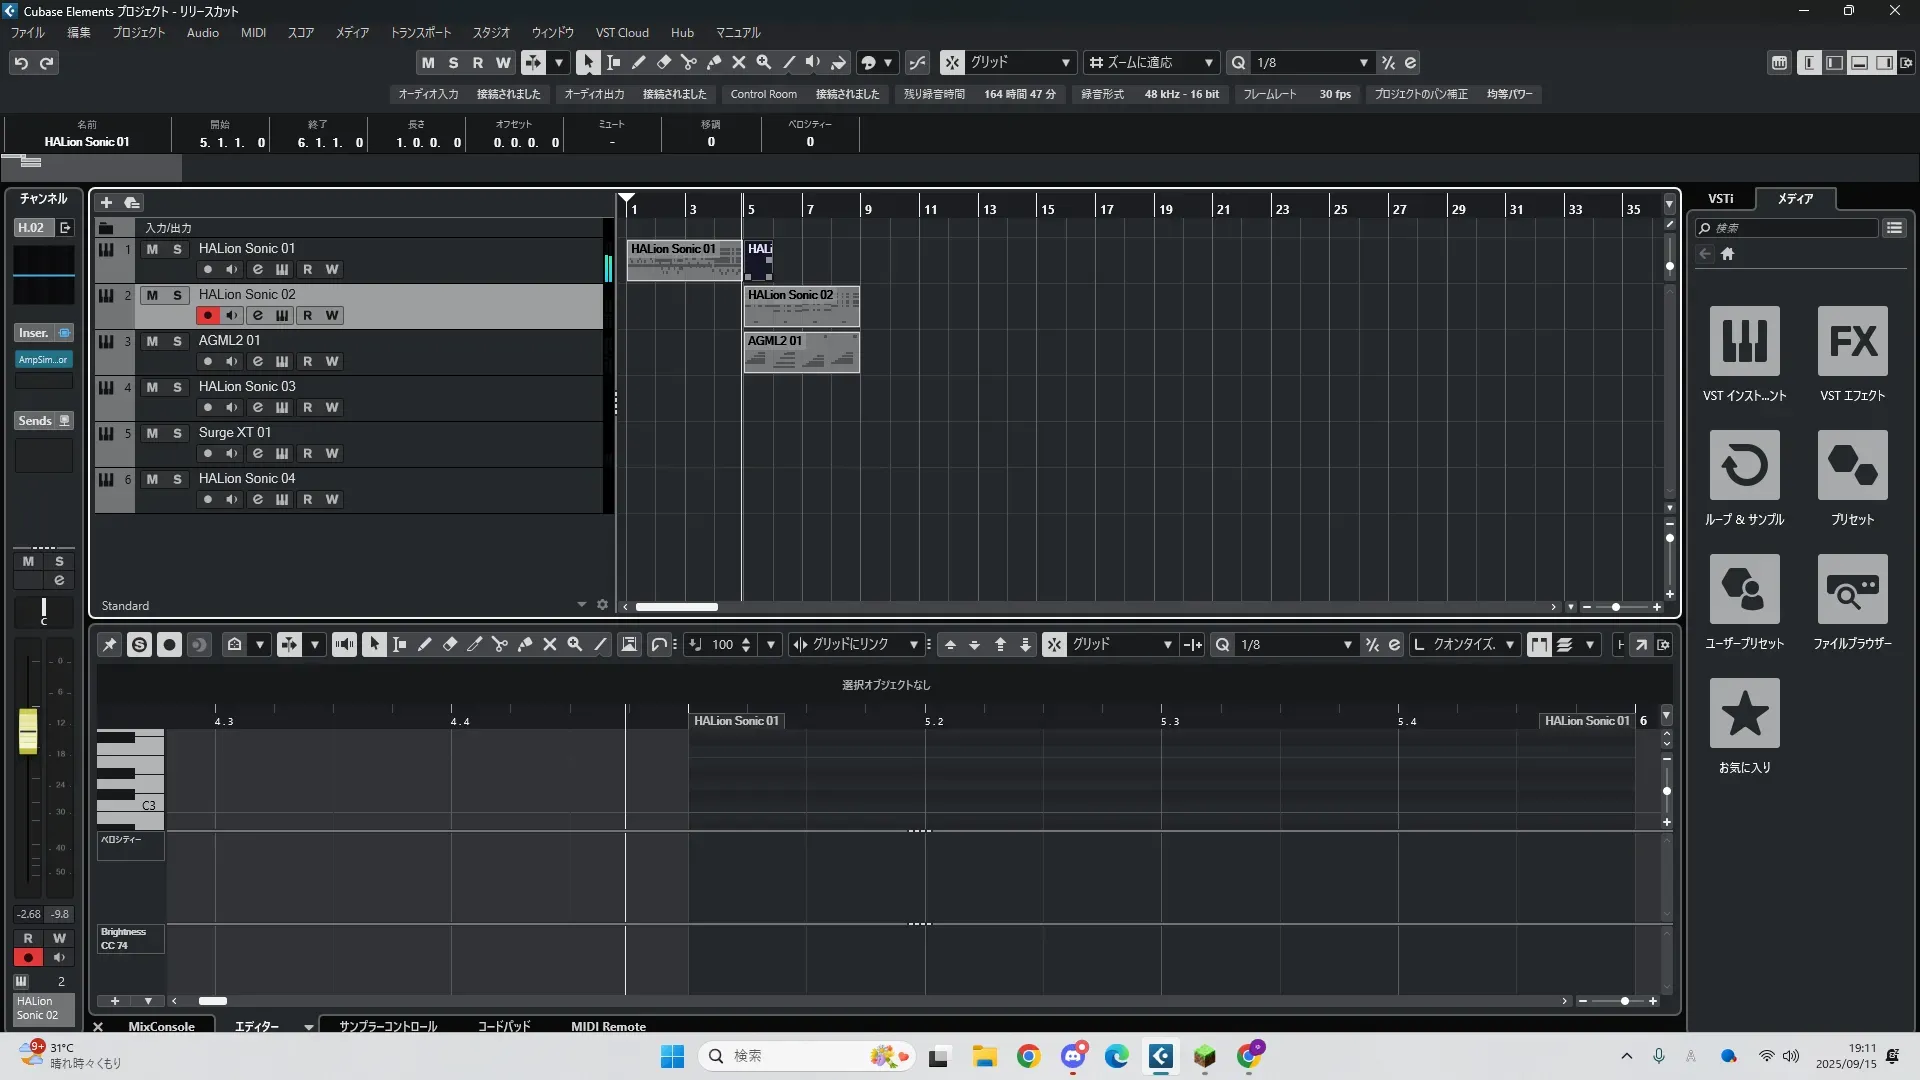1920x1080 pixels.
Task: Disable record enable on HALion Sonic 02
Action: (207, 315)
